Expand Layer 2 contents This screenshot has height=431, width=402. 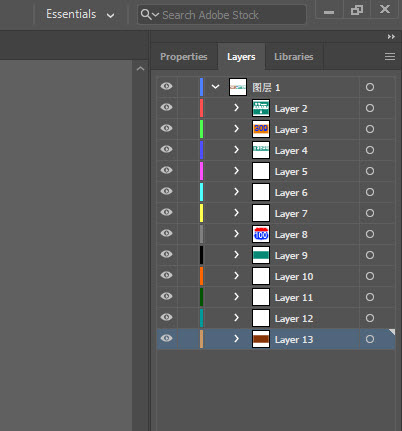pyautogui.click(x=236, y=108)
